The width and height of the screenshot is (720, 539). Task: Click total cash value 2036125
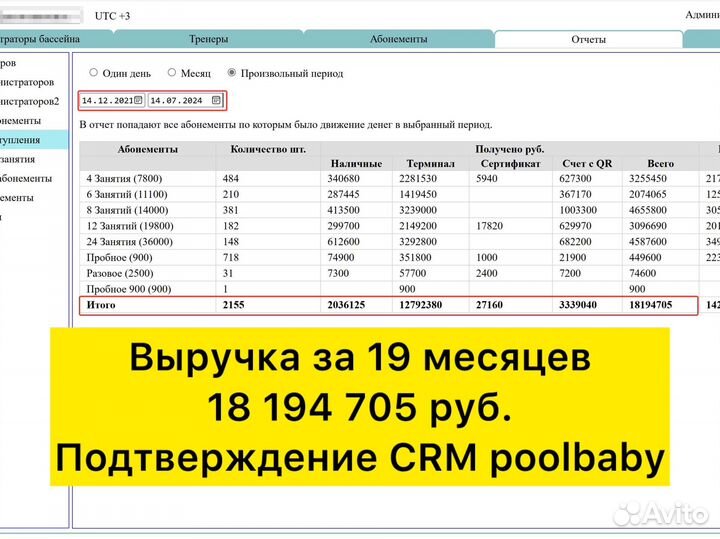coord(346,305)
